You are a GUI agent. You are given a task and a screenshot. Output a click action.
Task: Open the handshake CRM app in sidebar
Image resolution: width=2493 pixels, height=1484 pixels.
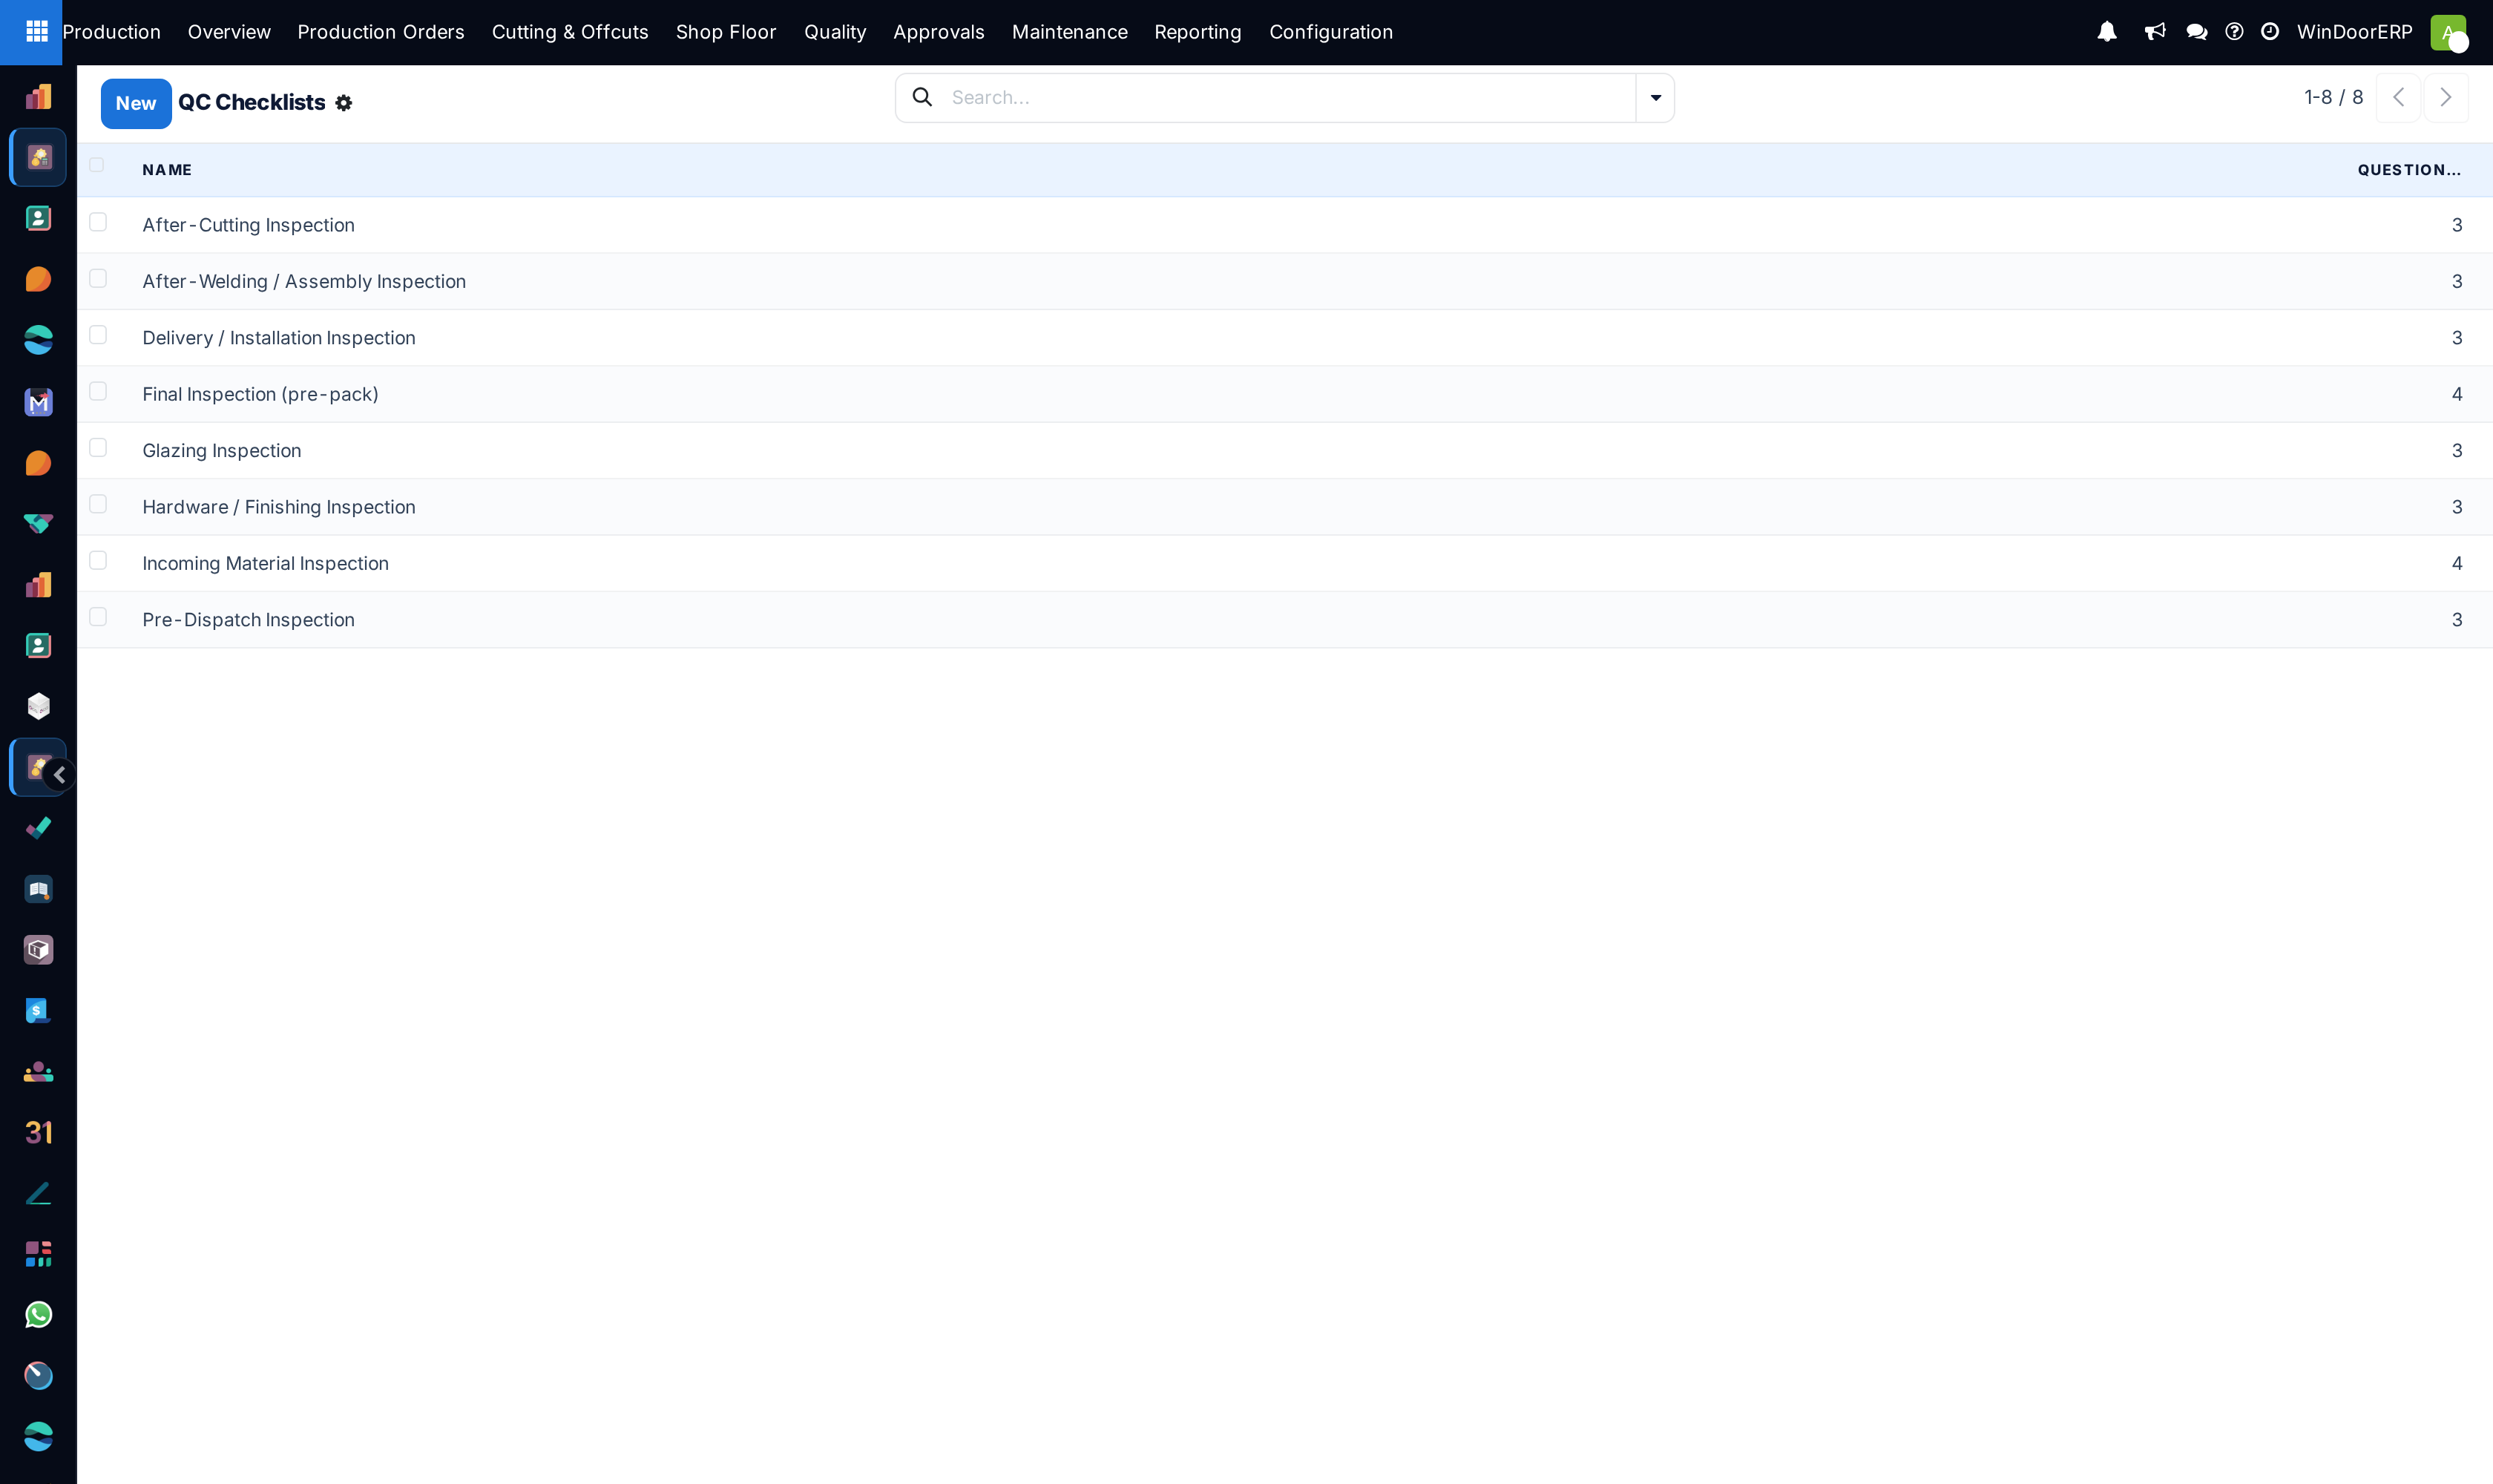coord(38,524)
